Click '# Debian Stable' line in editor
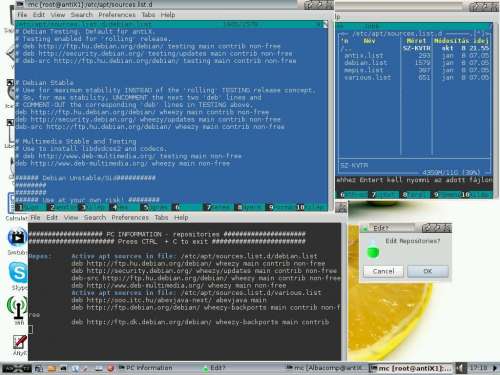The height and width of the screenshot is (375, 500). tap(45, 83)
